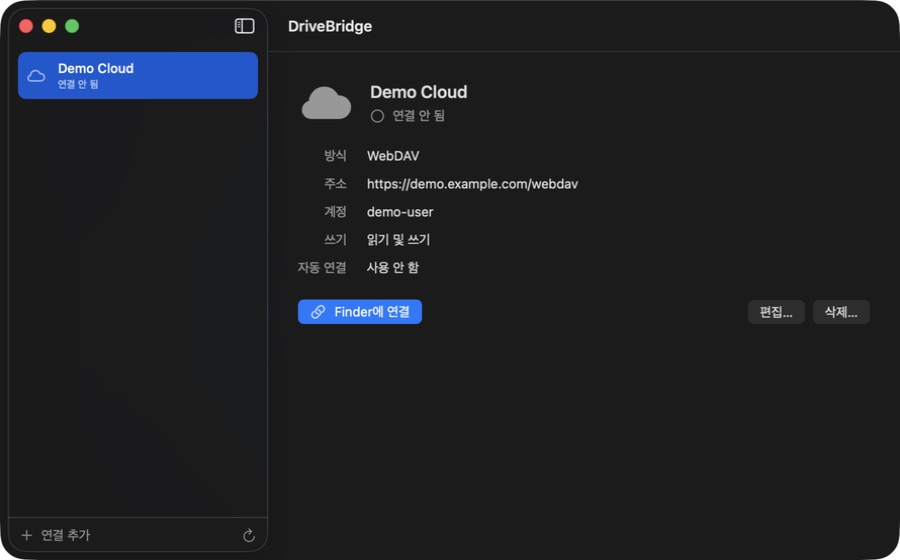Select the Demo Cloud connection in sidebar

(138, 75)
